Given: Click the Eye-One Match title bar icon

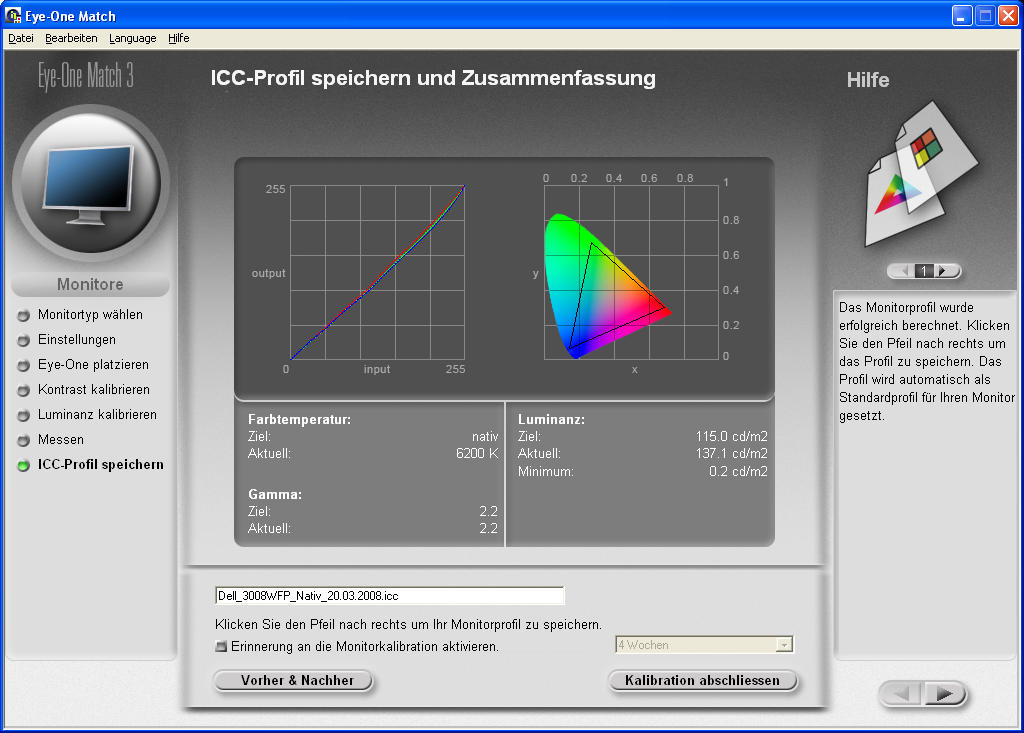Looking at the screenshot, I should tap(14, 16).
